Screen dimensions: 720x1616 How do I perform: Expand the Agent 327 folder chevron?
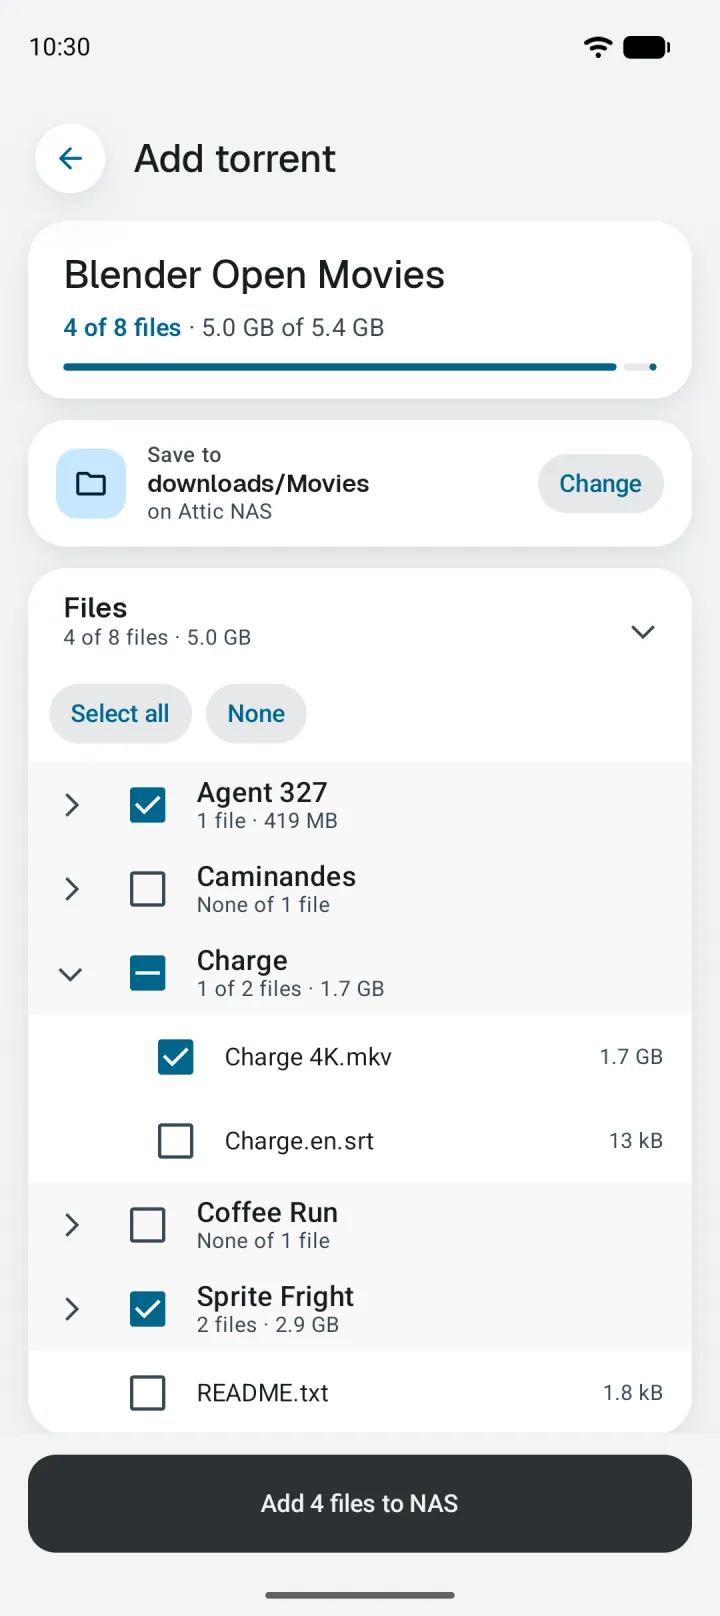[71, 805]
